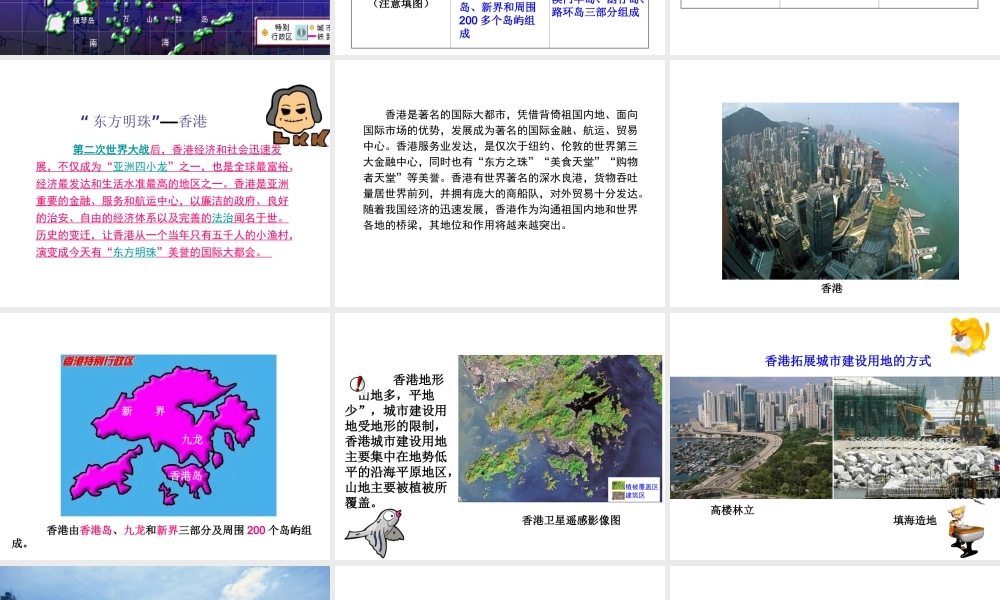Click the title 香港拓展城市建设用地的方式

pyautogui.click(x=848, y=361)
